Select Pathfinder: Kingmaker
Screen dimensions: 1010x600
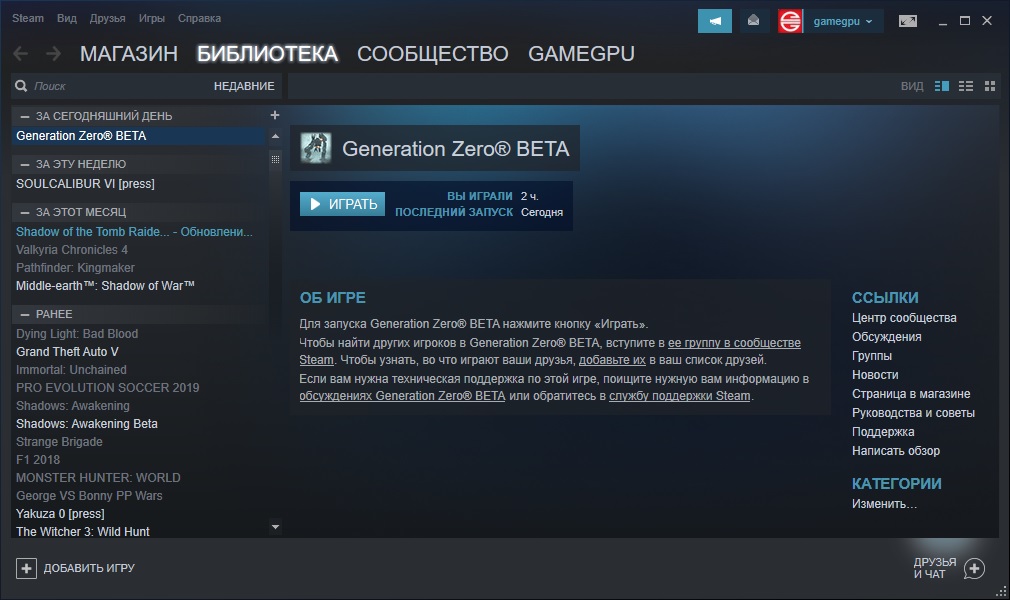138,267
